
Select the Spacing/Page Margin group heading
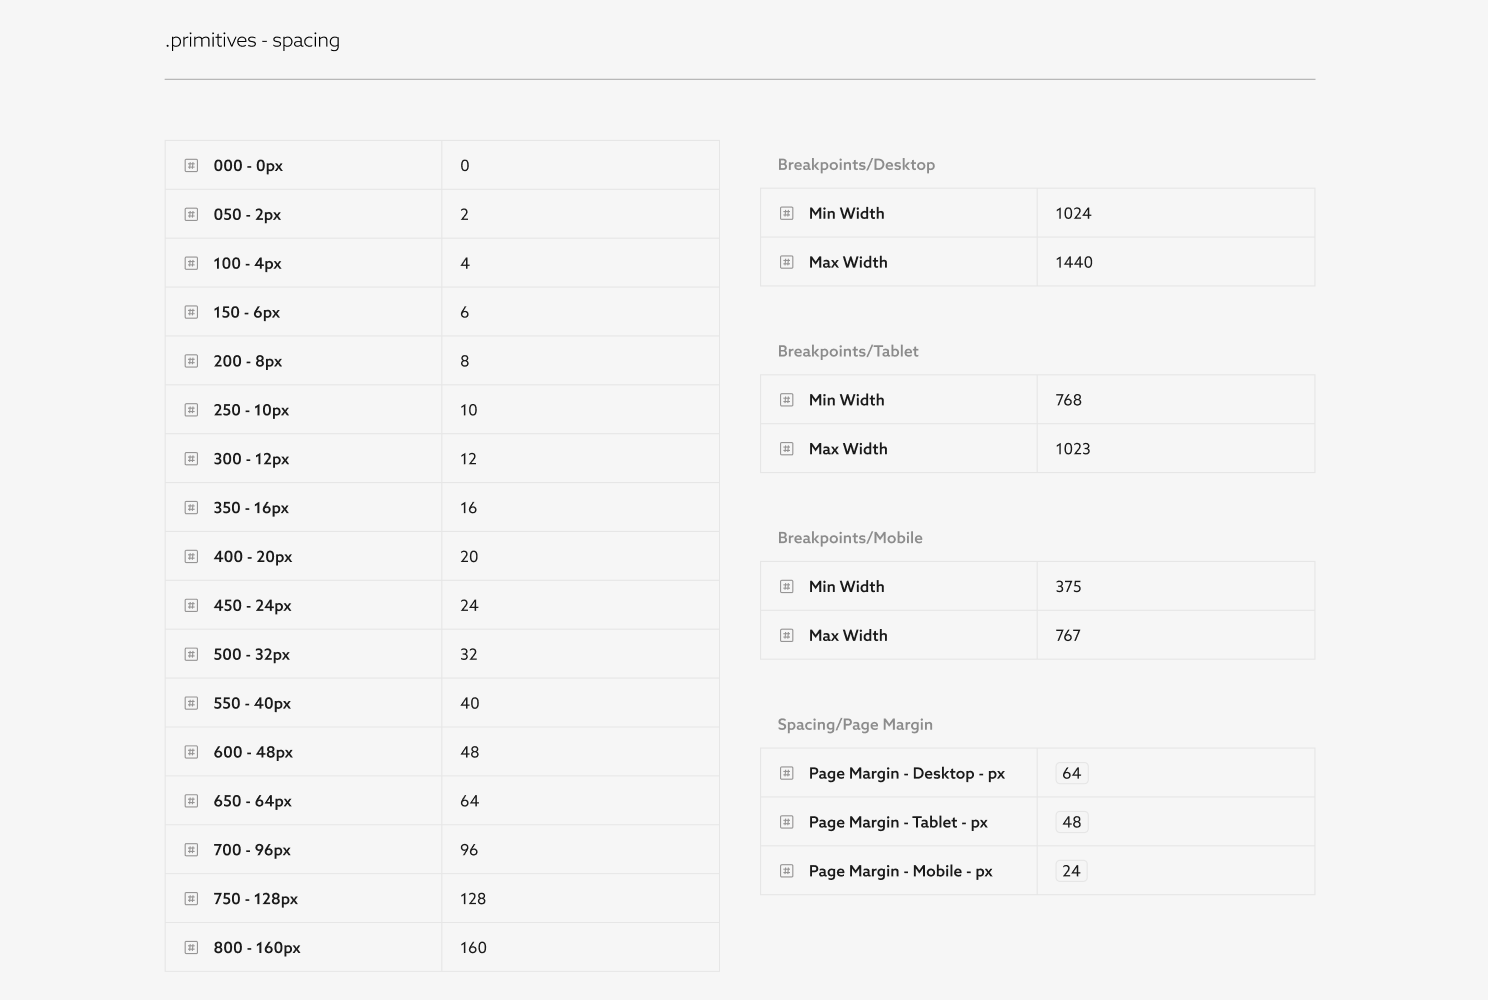[855, 725]
